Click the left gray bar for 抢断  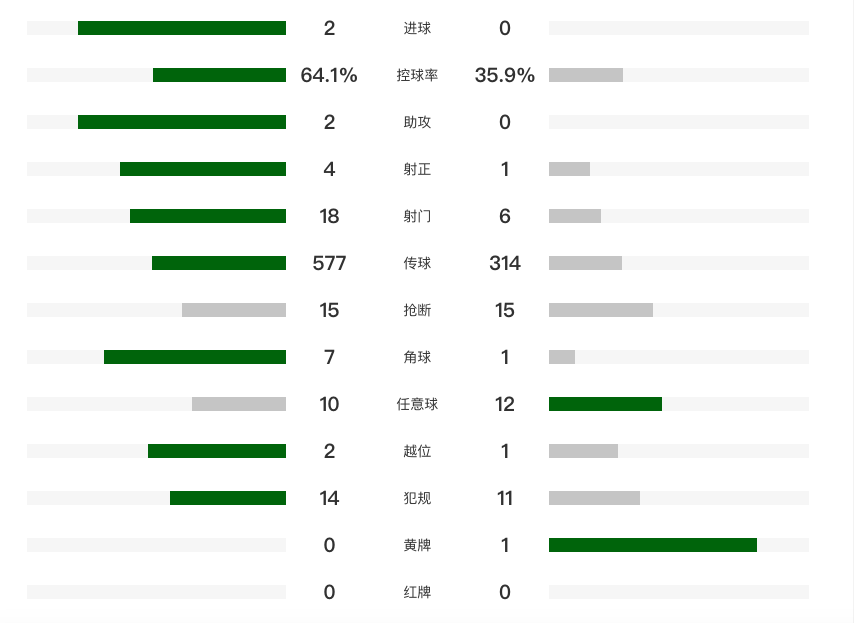point(234,310)
